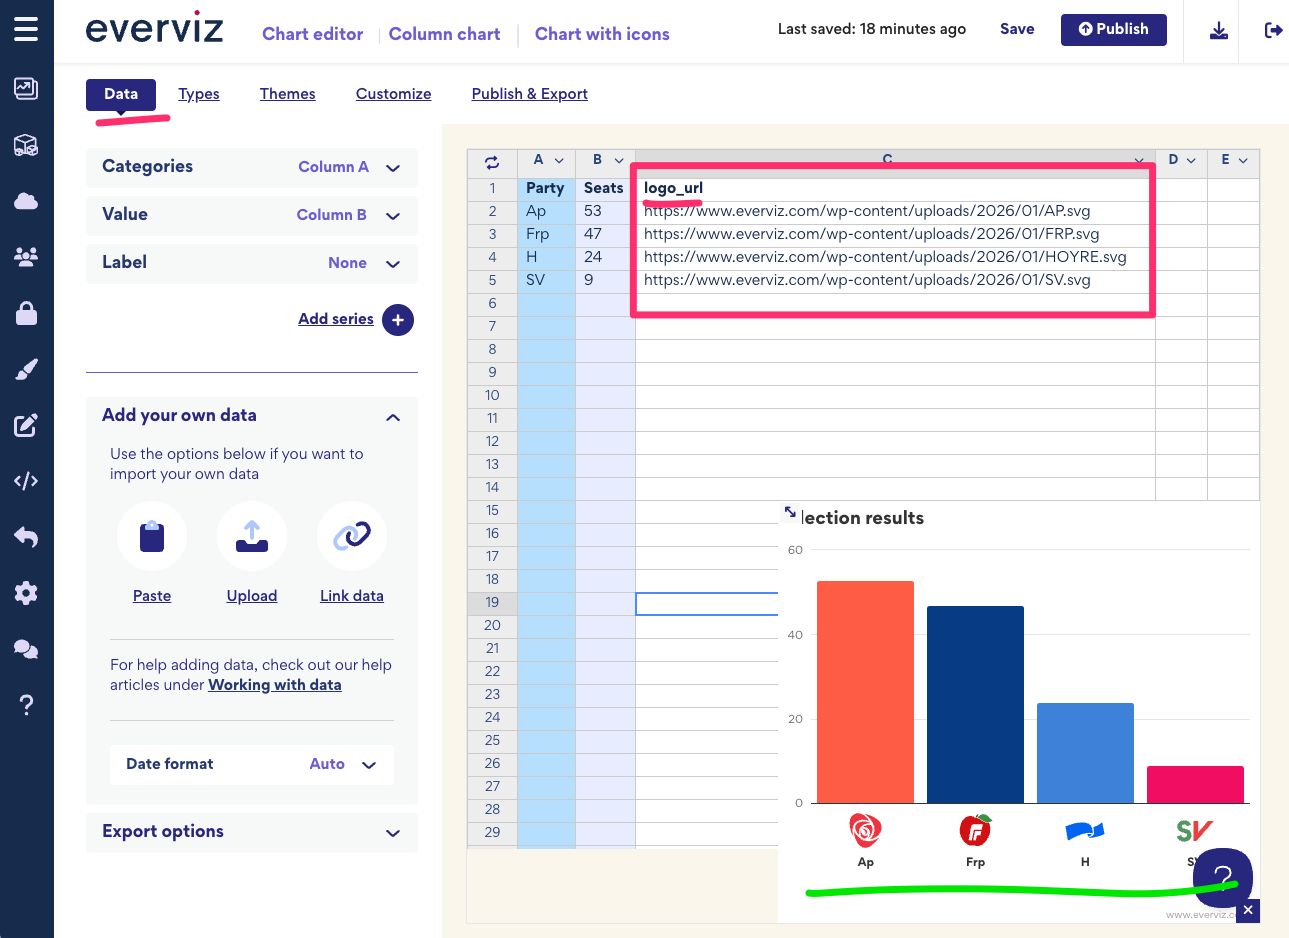The image size is (1289, 938).
Task: Open the Label None dropdown
Action: (252, 263)
